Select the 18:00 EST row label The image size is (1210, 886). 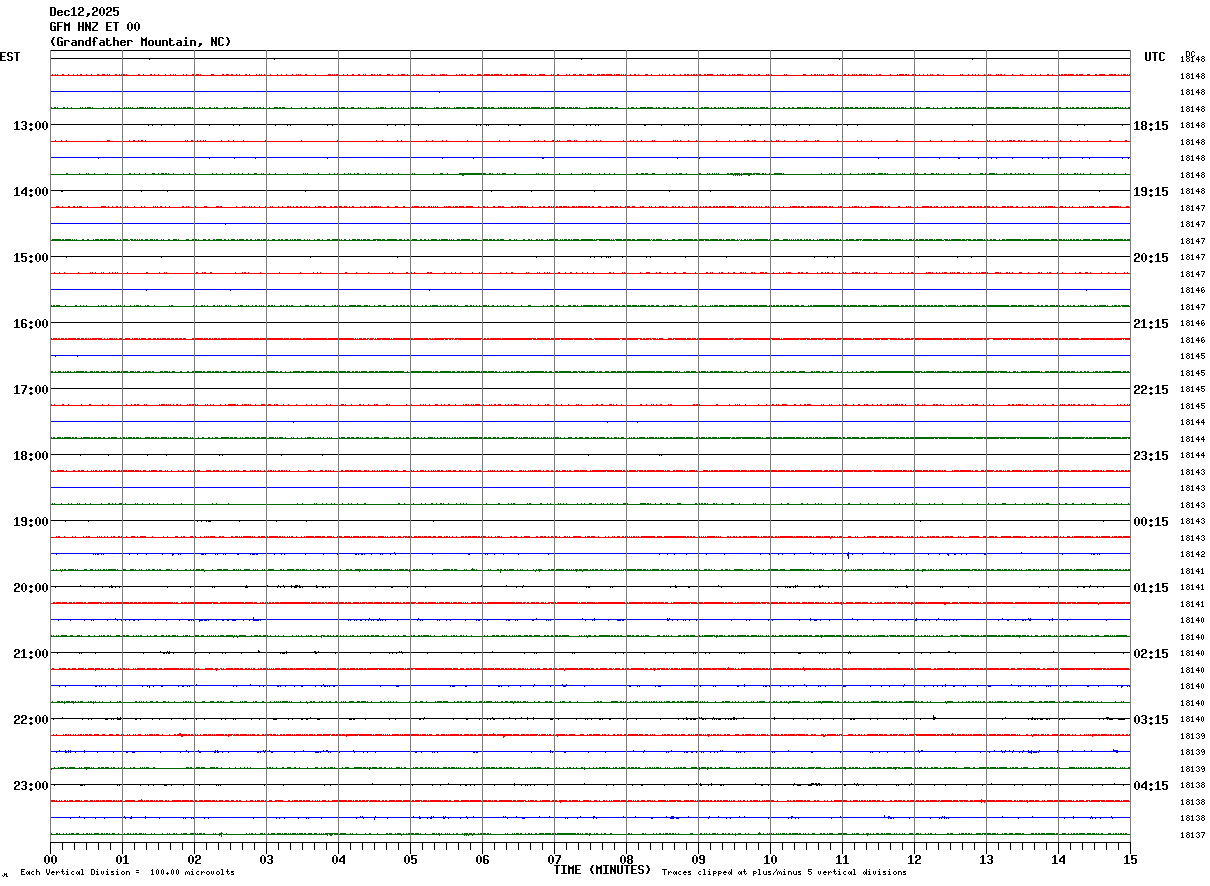(30, 456)
